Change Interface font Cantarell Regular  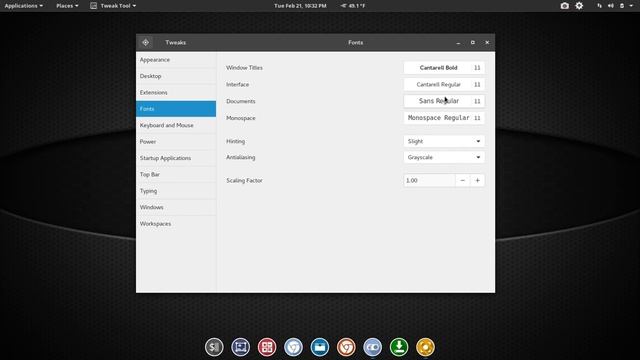pyautogui.click(x=444, y=84)
